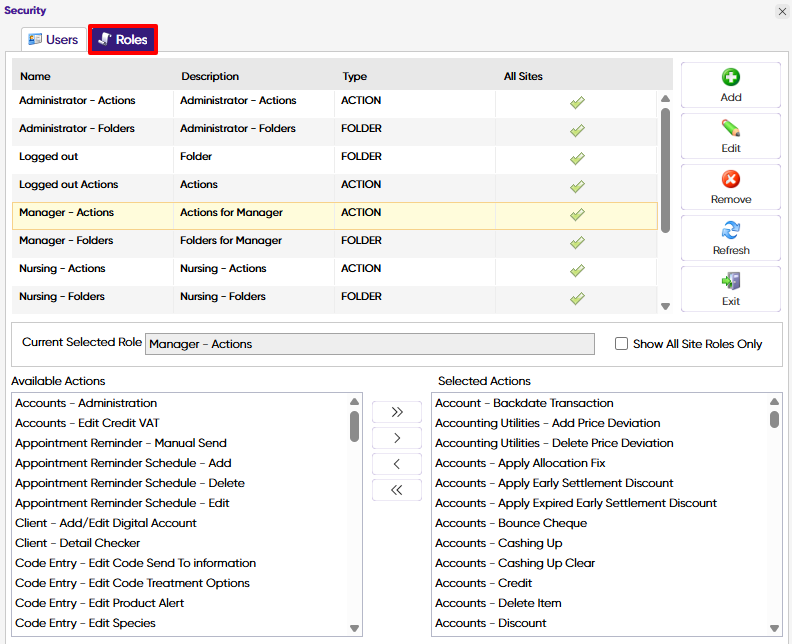Click the Add role button
Screen dimensions: 792x644
730,85
